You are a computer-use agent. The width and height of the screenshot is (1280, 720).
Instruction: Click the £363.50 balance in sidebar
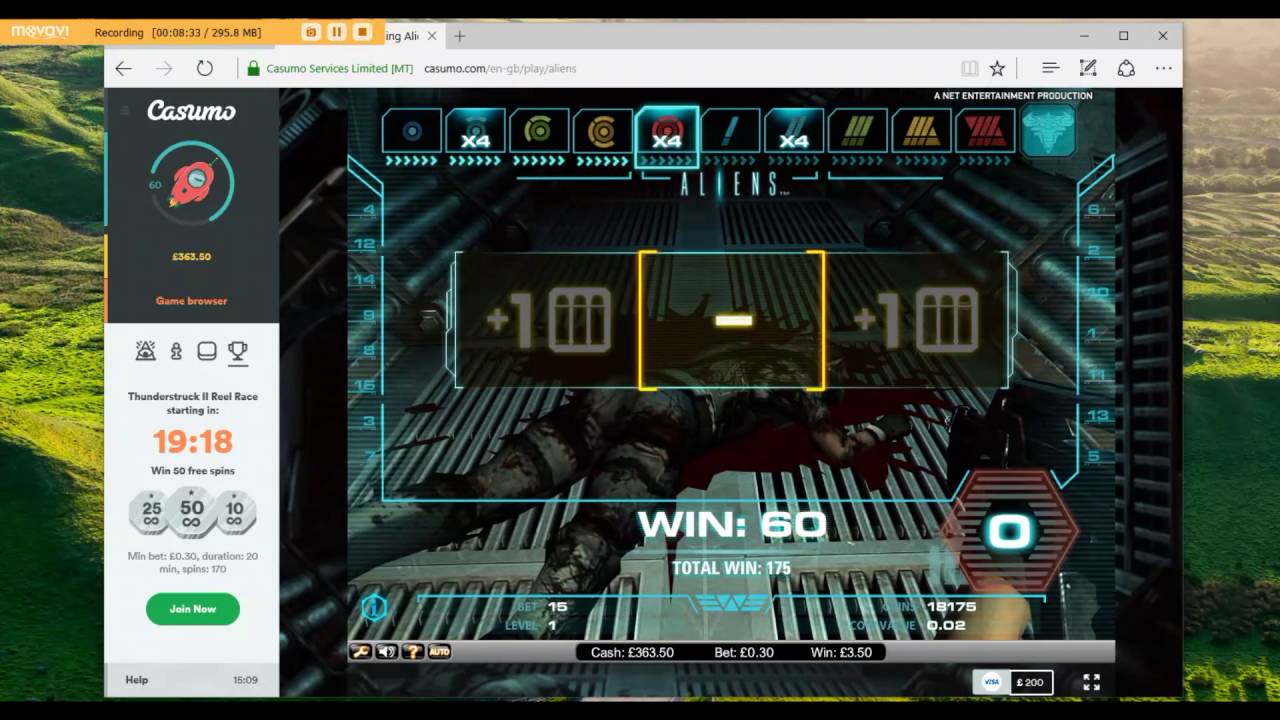[191, 257]
